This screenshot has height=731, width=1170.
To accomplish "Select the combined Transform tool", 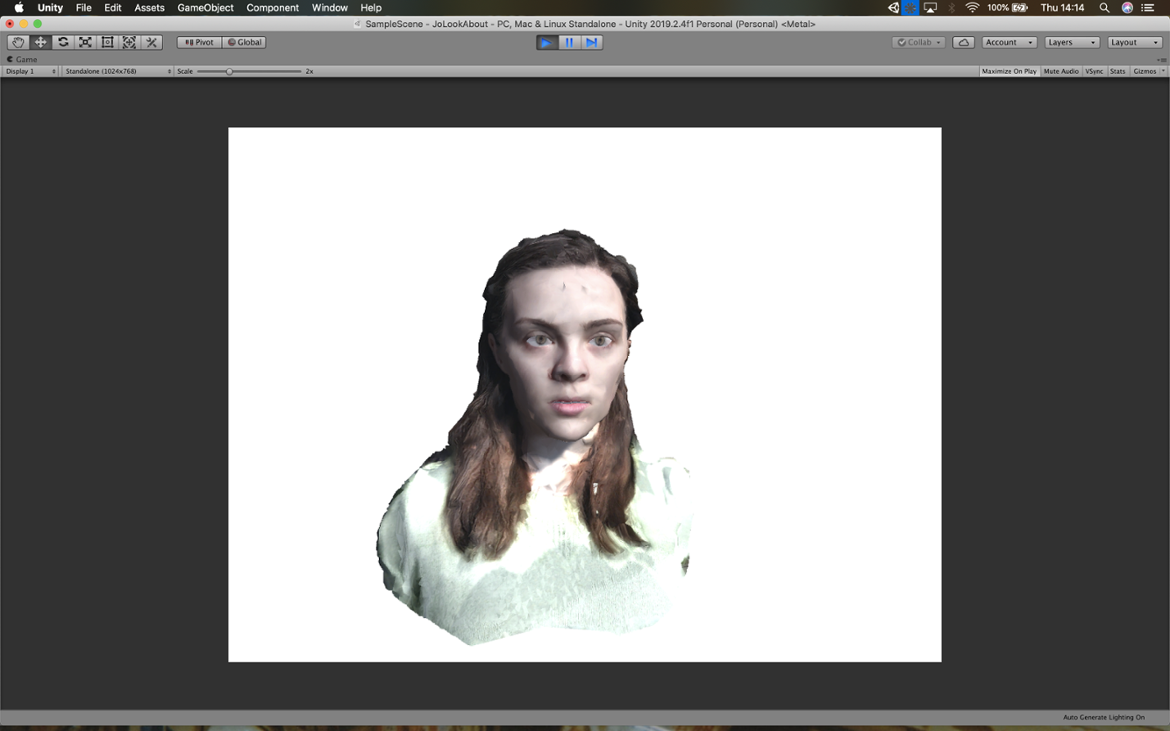I will coord(129,42).
